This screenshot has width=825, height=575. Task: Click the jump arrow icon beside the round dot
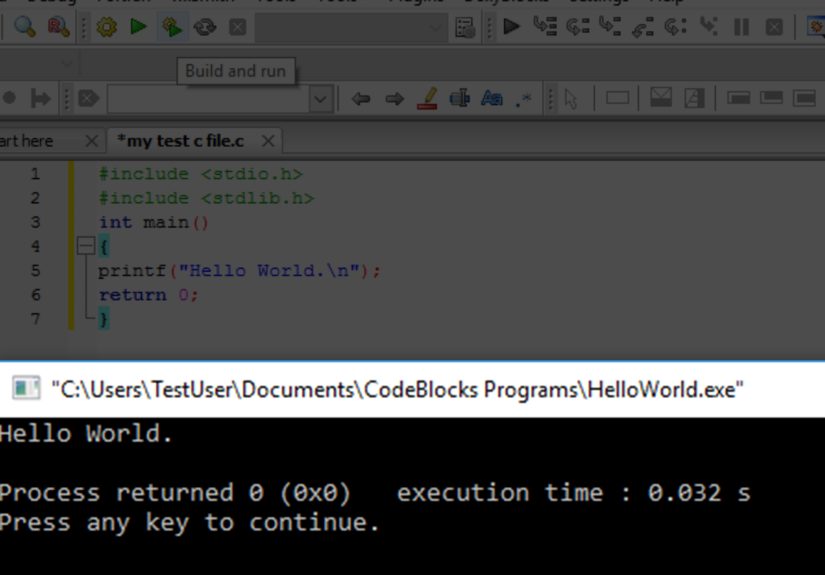(x=40, y=98)
